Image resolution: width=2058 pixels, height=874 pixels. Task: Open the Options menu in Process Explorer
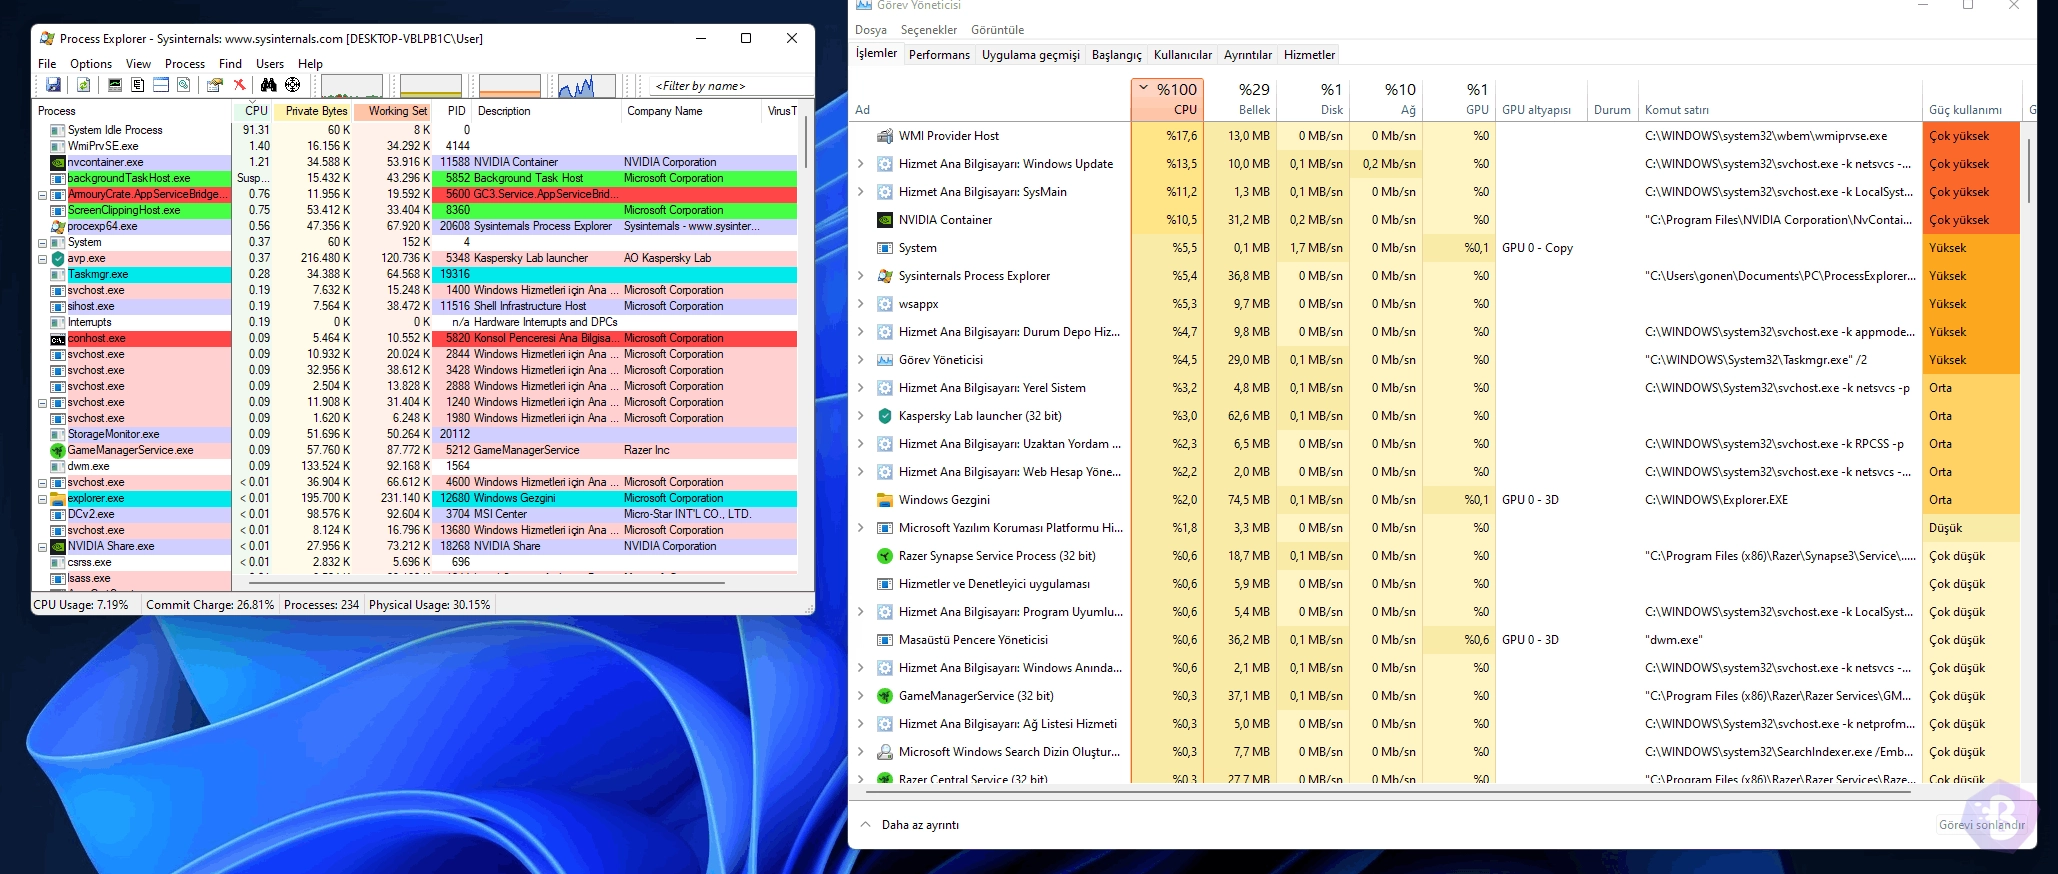pyautogui.click(x=91, y=64)
